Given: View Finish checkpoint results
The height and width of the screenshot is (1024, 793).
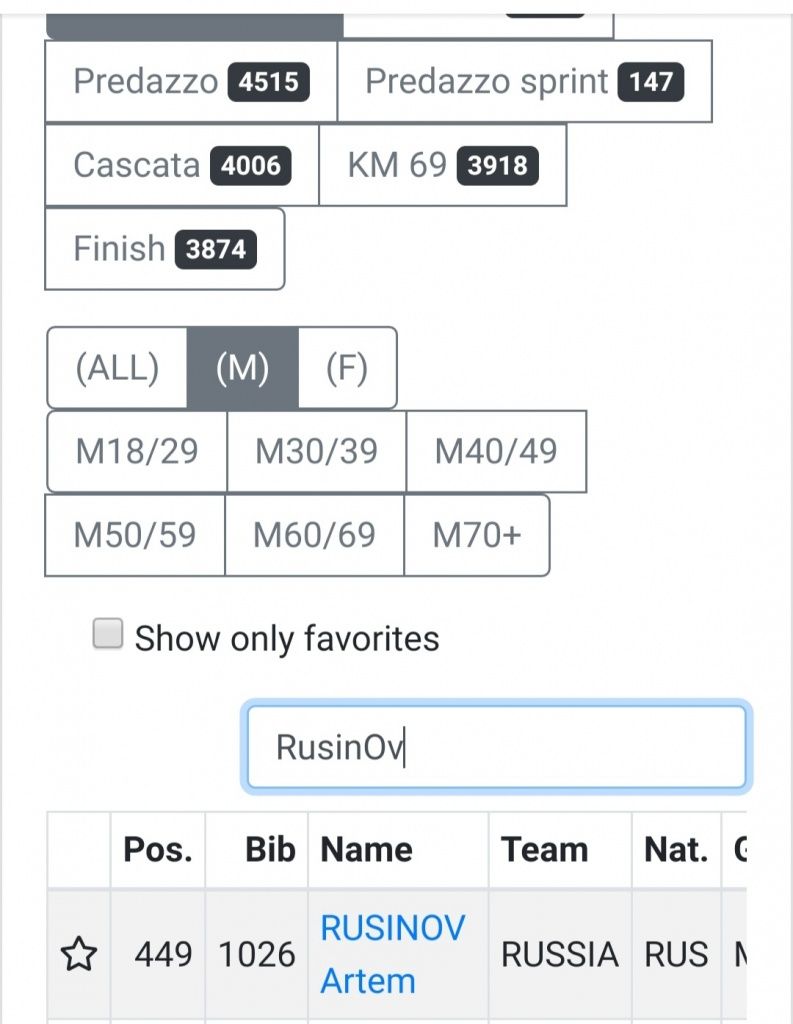Looking at the screenshot, I should coord(164,248).
